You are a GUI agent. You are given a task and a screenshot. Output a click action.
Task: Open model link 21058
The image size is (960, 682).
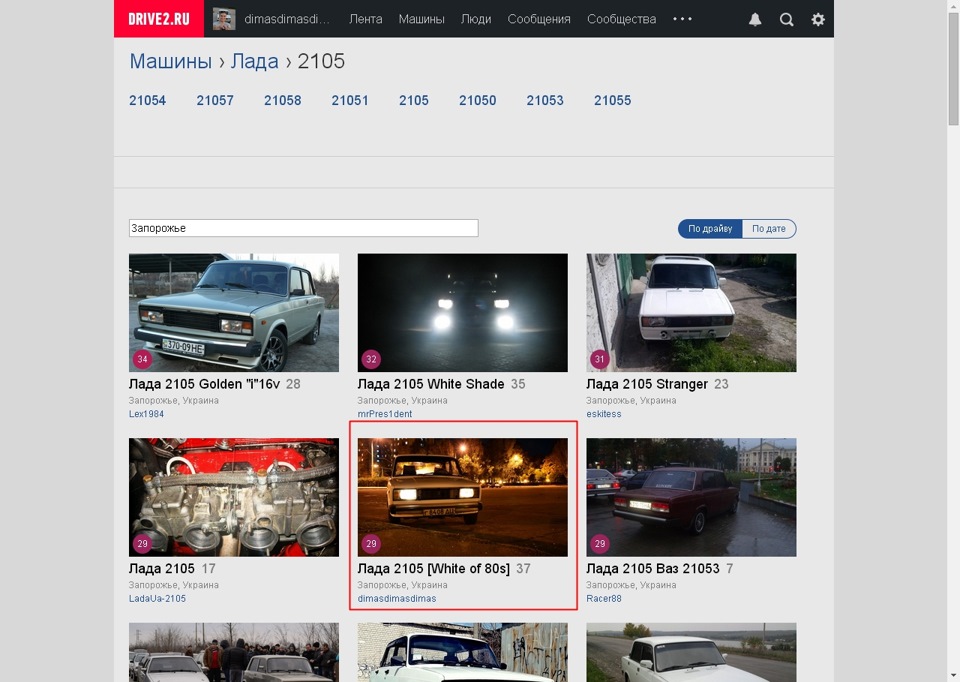(282, 100)
